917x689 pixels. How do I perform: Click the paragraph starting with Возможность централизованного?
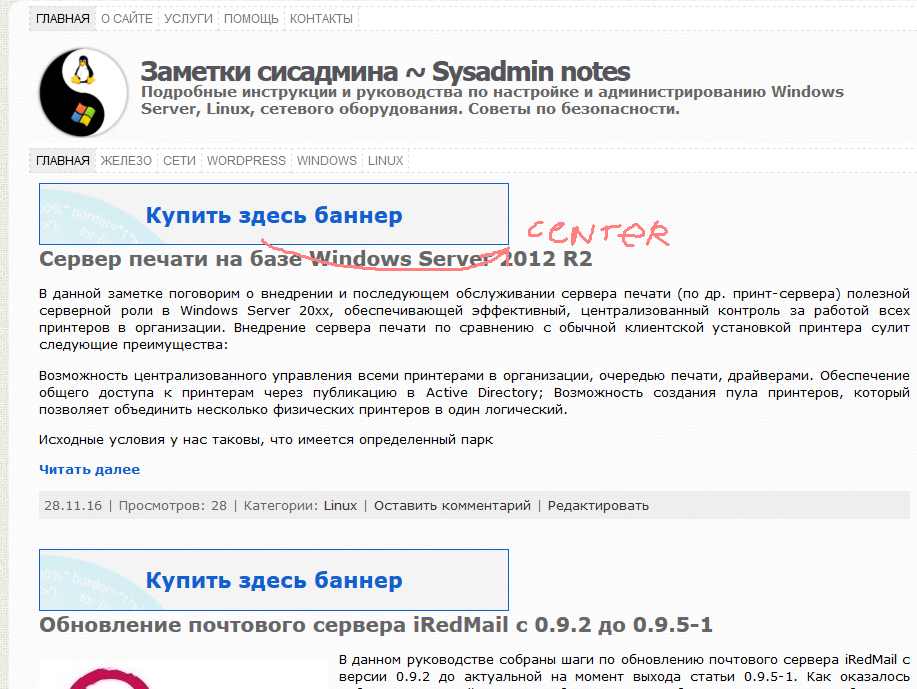(474, 392)
